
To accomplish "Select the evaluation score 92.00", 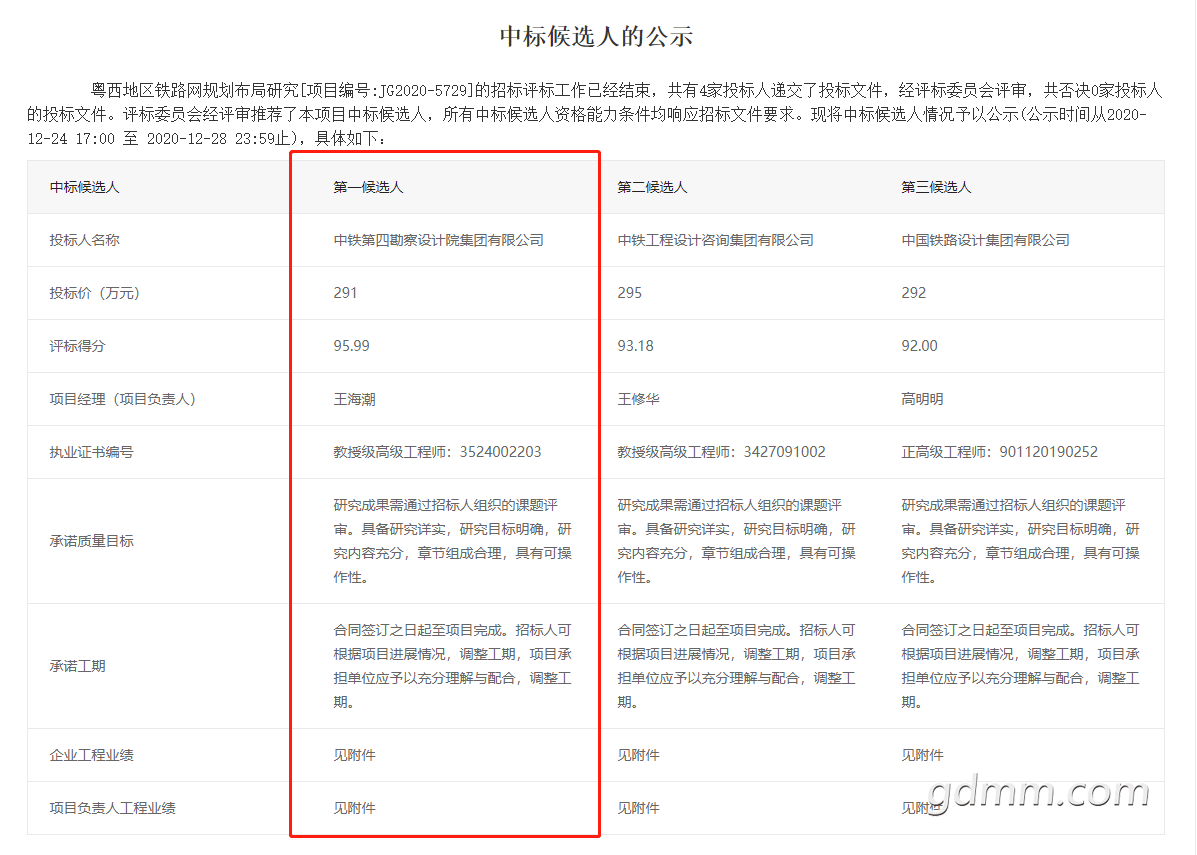I will [920, 346].
